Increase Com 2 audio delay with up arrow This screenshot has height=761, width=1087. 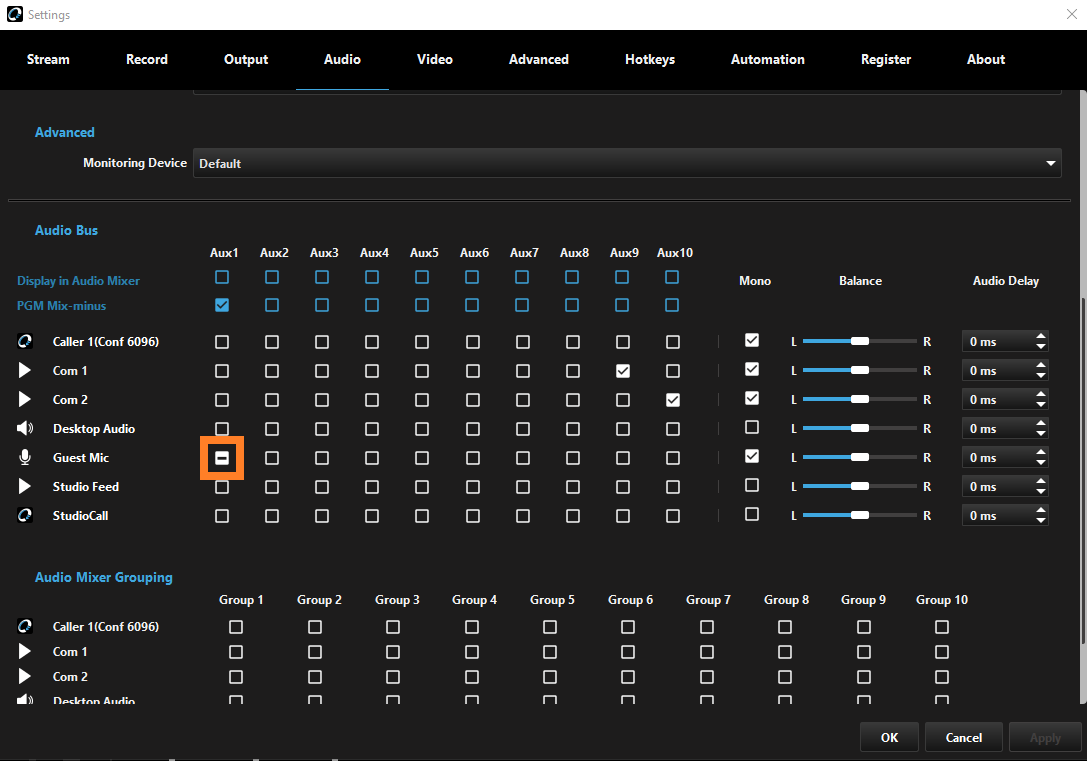(1041, 395)
